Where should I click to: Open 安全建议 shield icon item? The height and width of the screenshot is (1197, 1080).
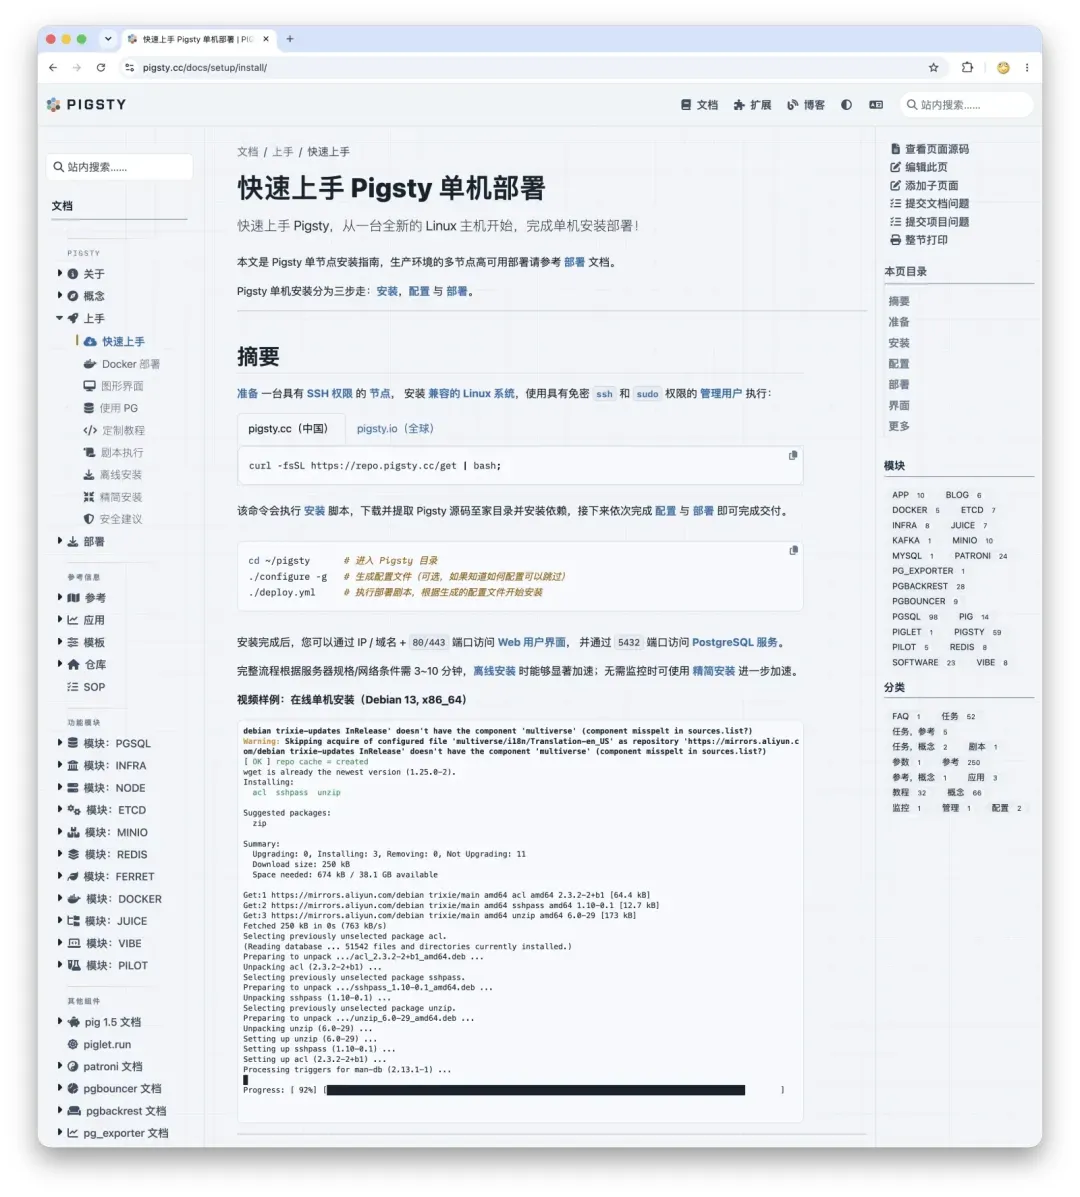coord(113,519)
